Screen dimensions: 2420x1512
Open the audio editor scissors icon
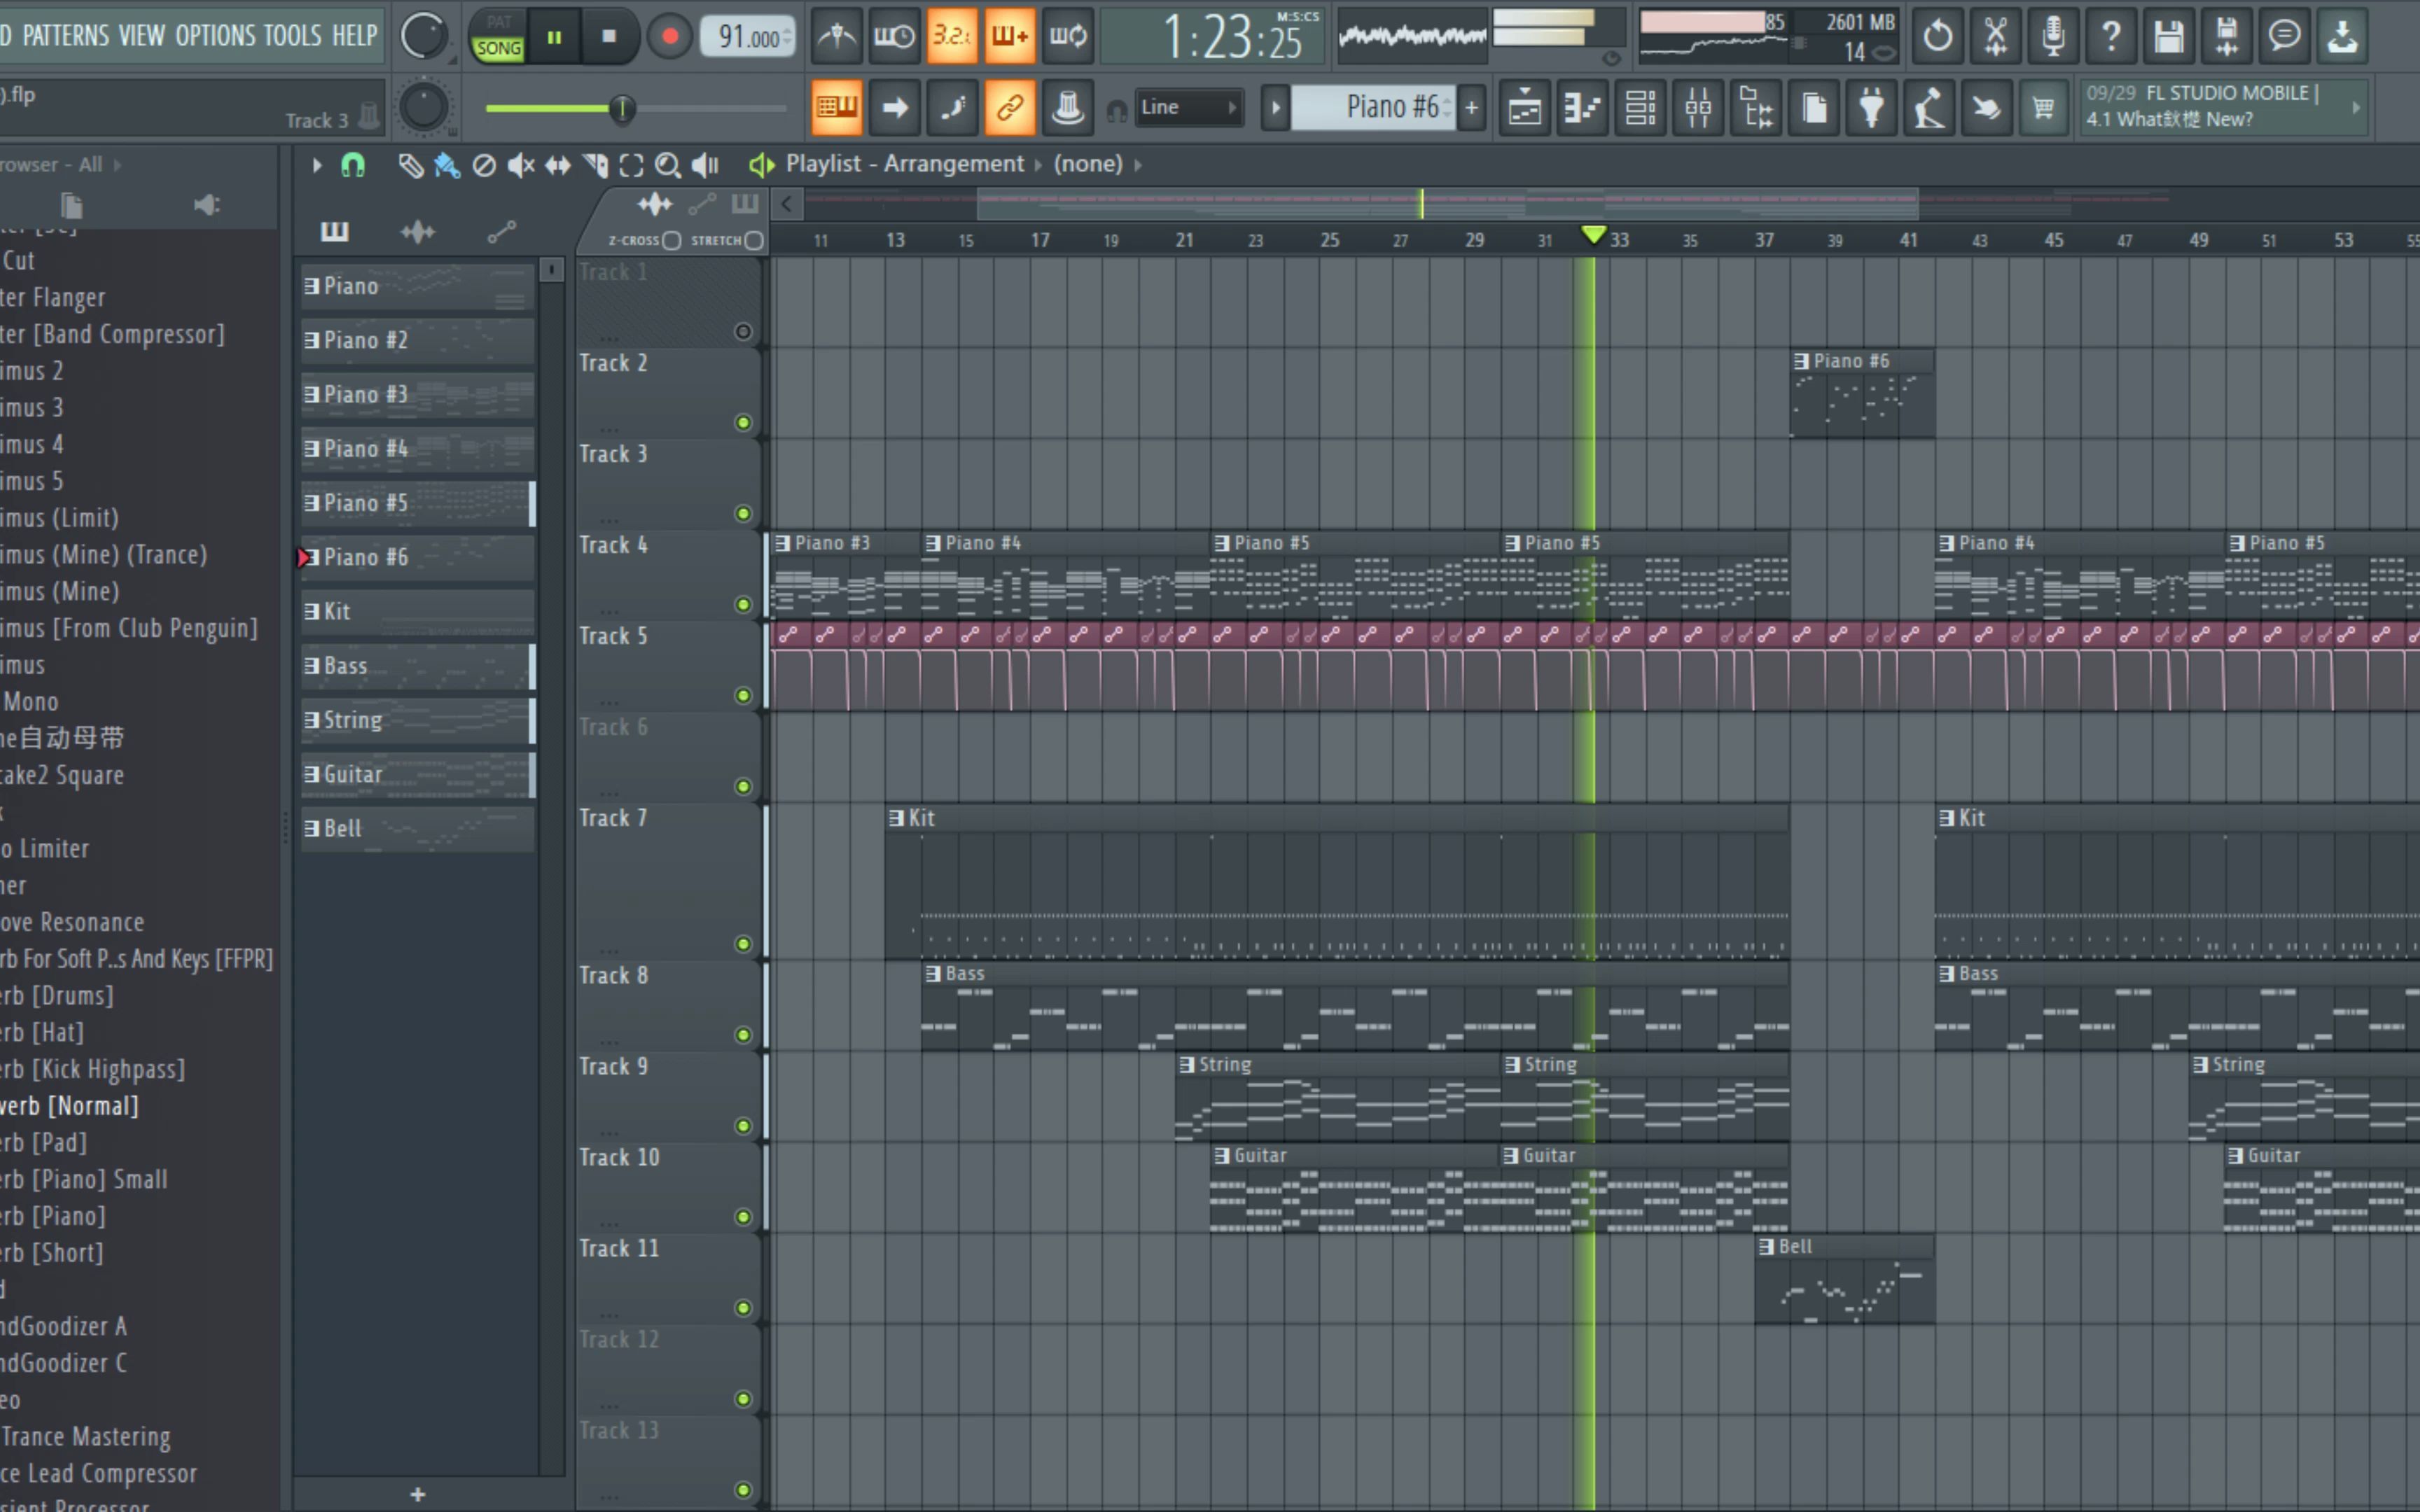1995,37
